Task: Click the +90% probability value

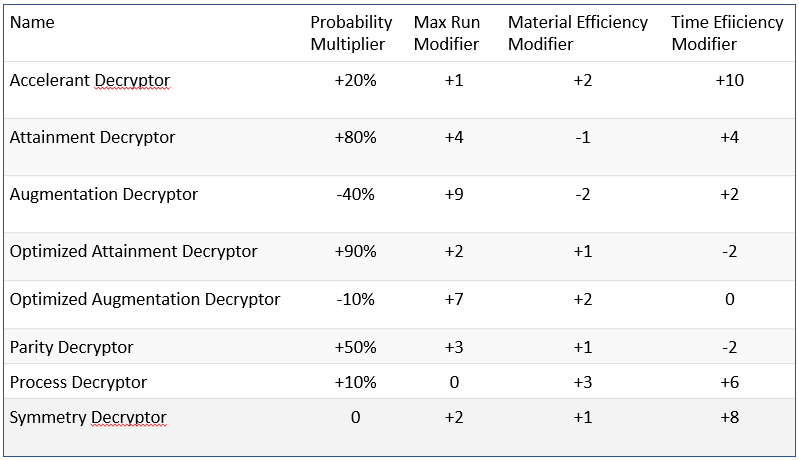Action: coord(355,251)
